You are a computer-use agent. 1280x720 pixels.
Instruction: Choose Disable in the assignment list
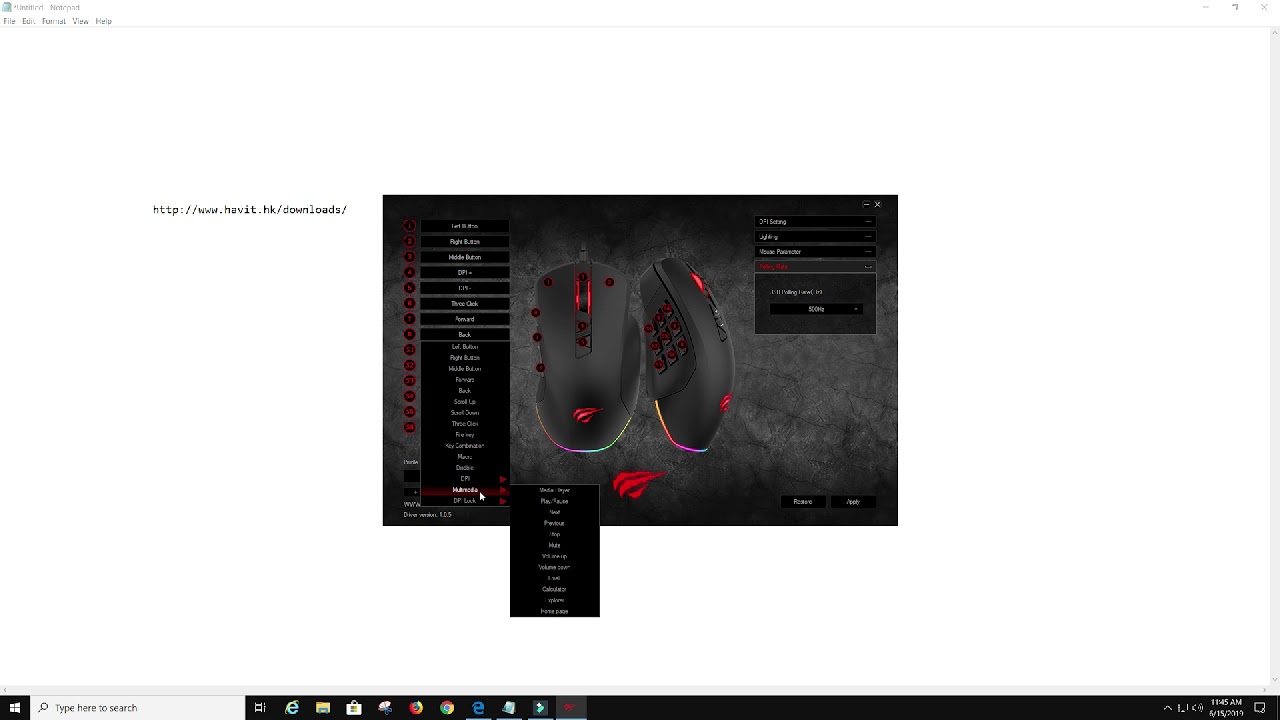click(x=465, y=468)
